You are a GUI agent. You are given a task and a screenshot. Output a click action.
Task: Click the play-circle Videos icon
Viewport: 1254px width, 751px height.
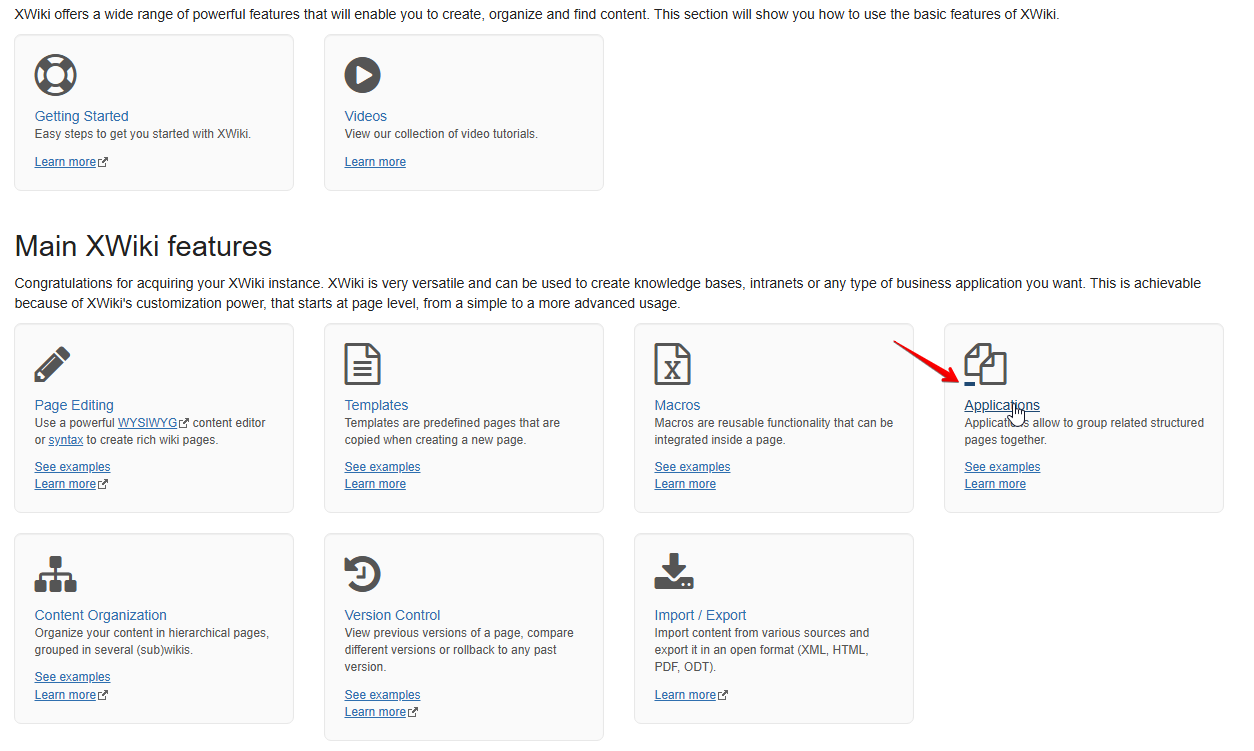click(362, 75)
